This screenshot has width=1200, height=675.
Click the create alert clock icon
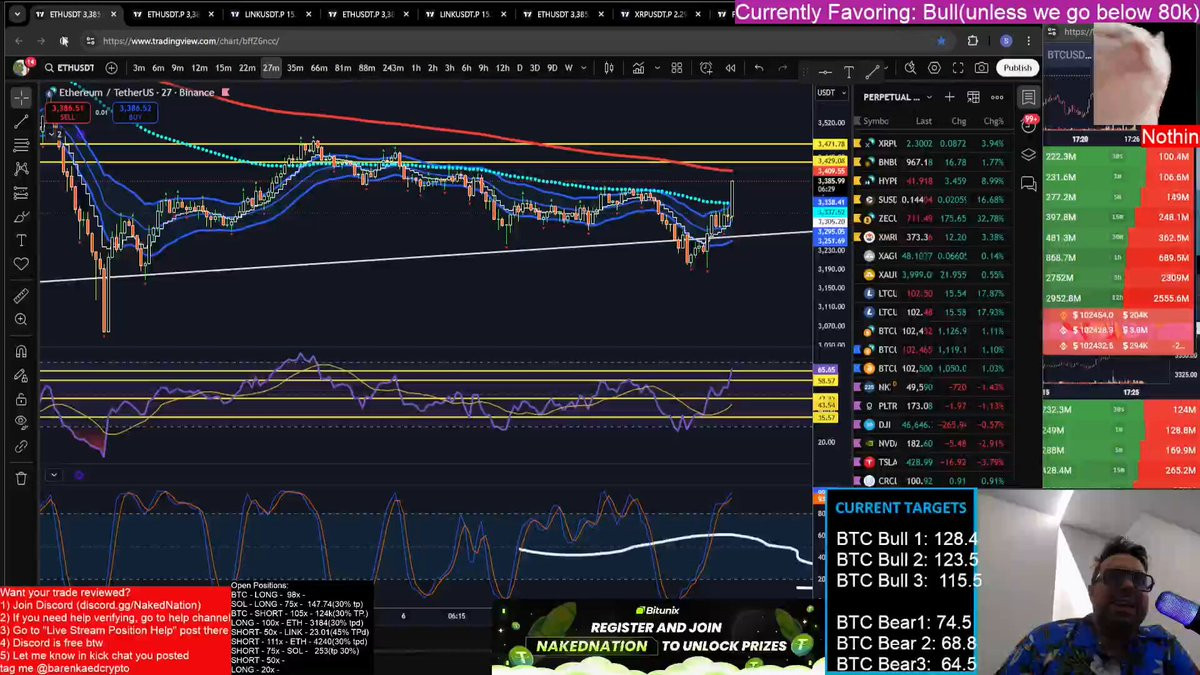706,68
